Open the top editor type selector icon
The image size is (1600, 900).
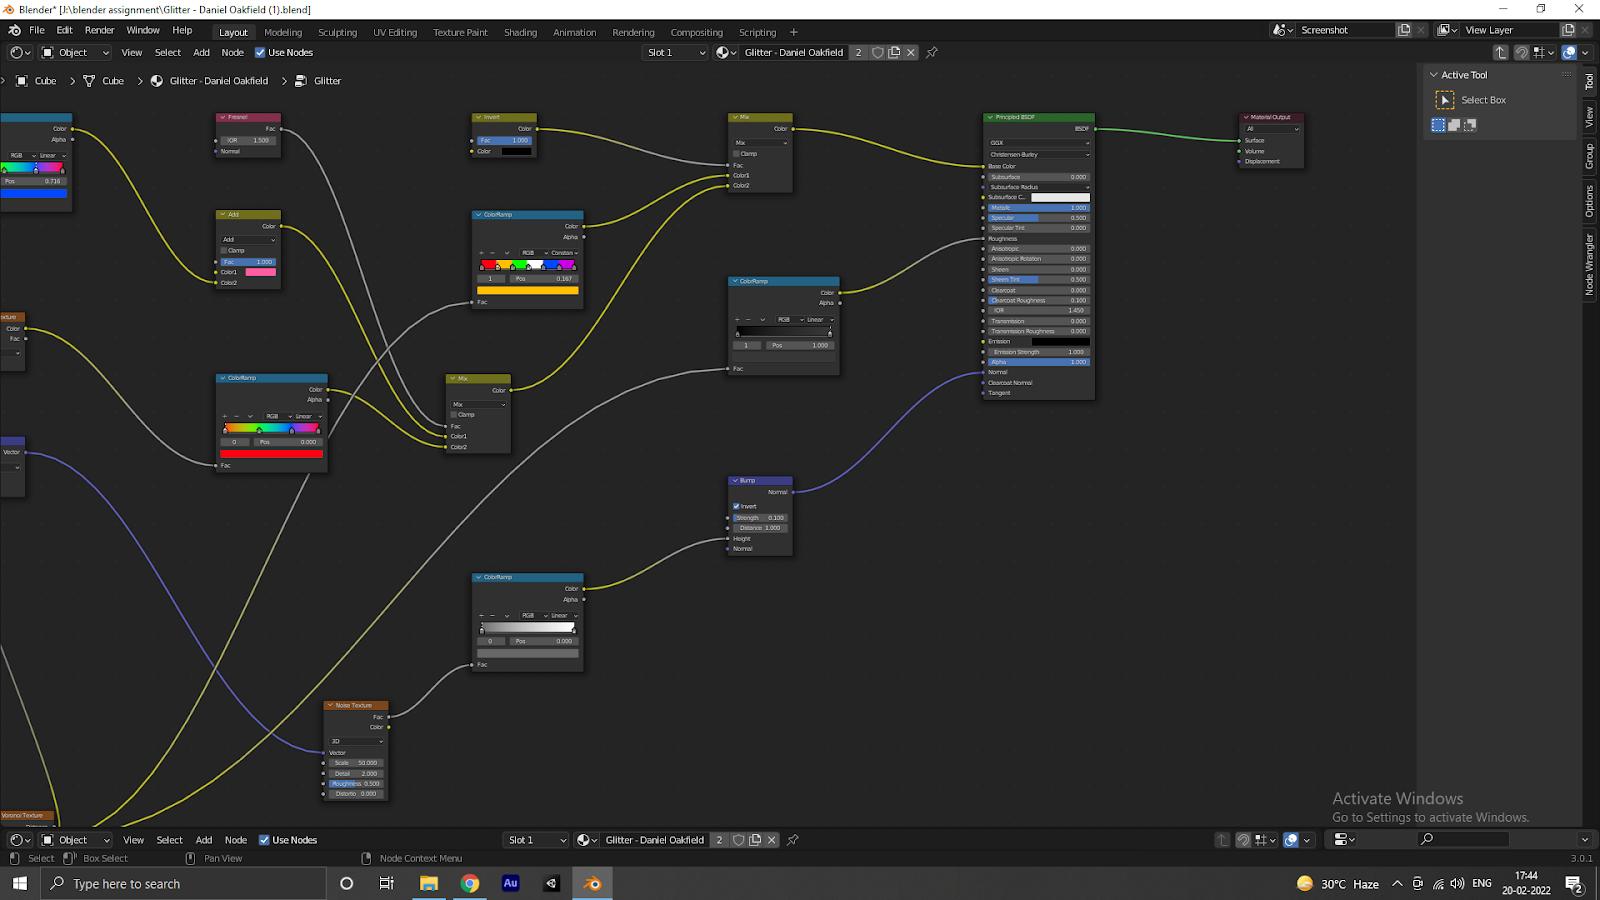click(x=20, y=52)
